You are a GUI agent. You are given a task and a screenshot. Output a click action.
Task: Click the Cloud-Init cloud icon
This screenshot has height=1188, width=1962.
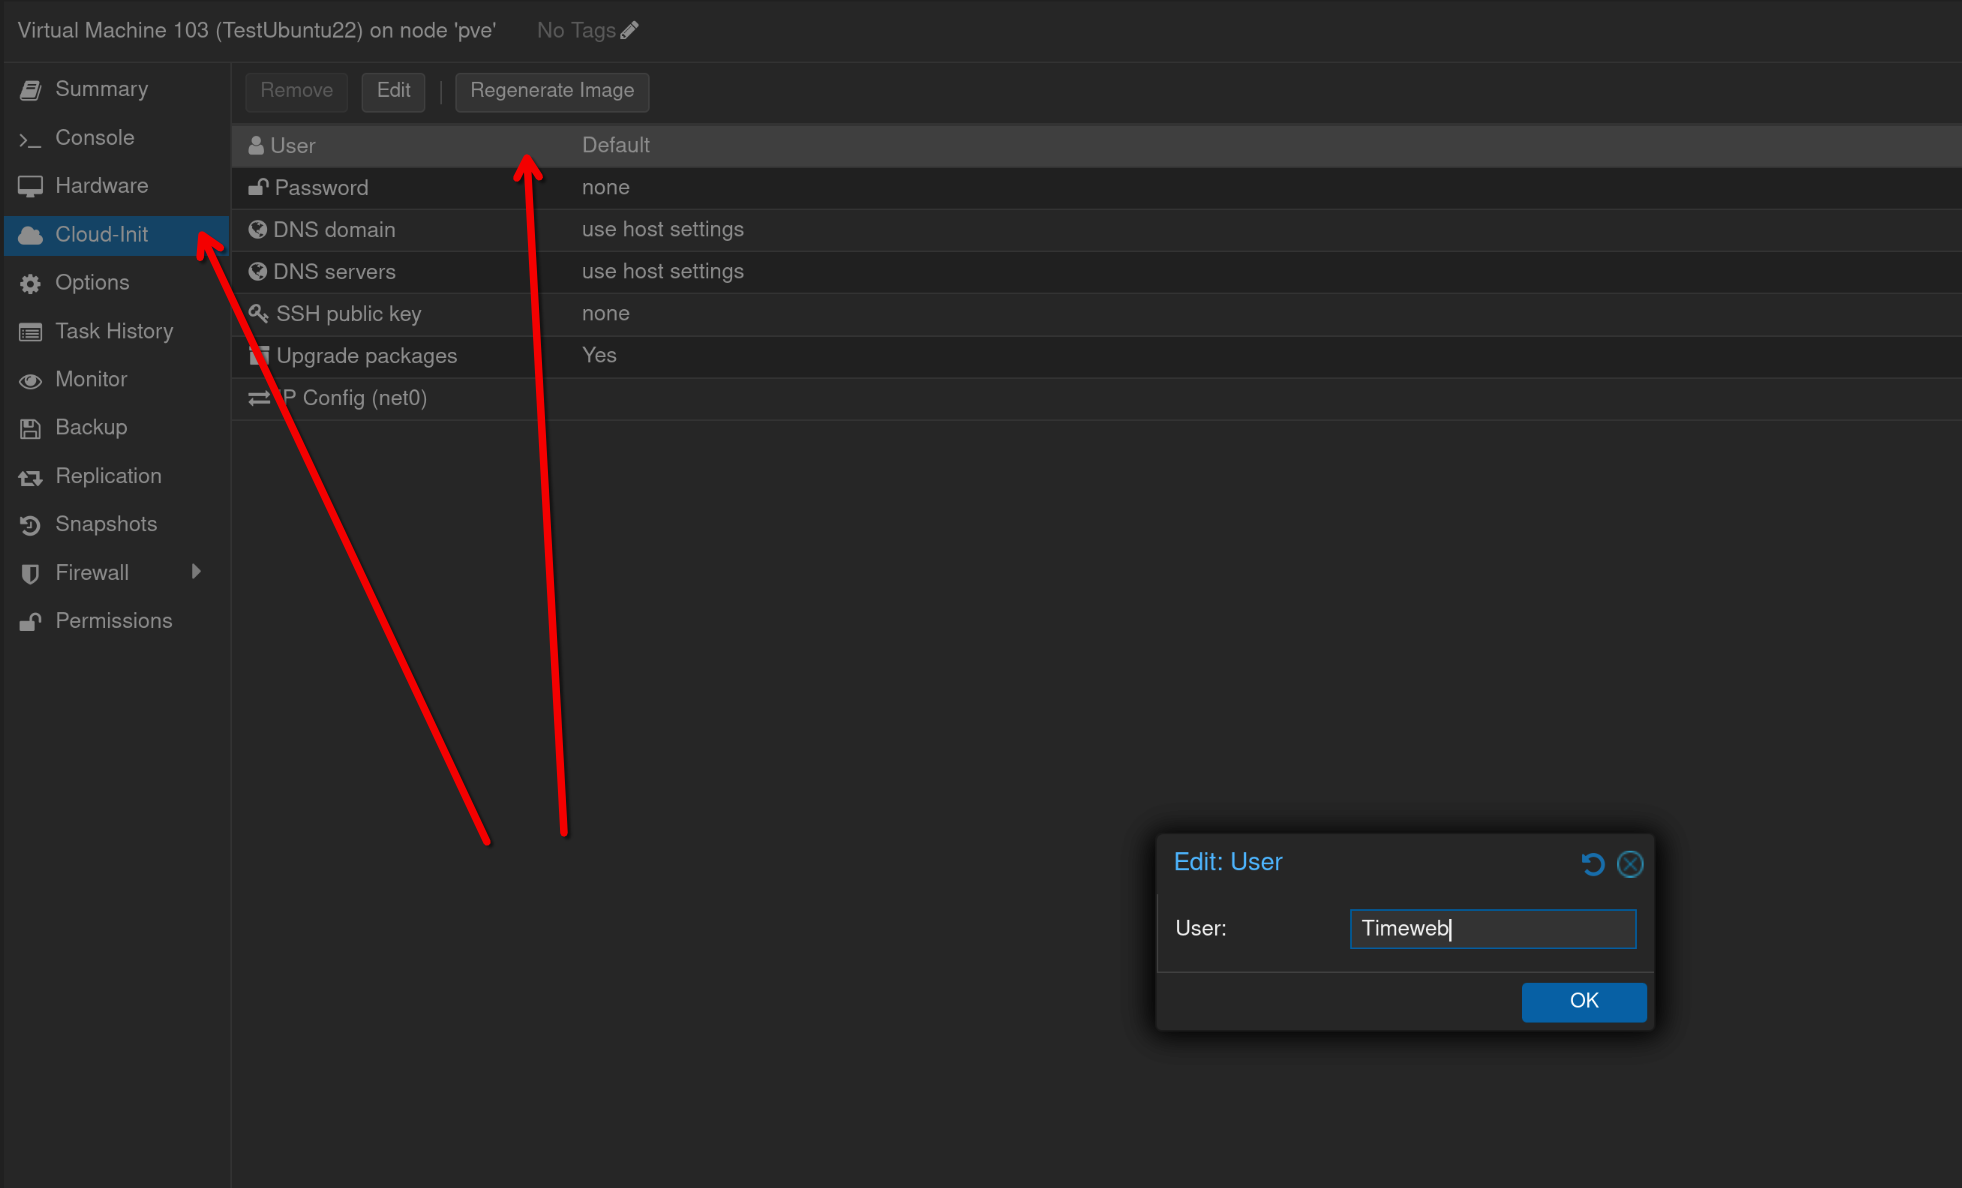pos(31,235)
